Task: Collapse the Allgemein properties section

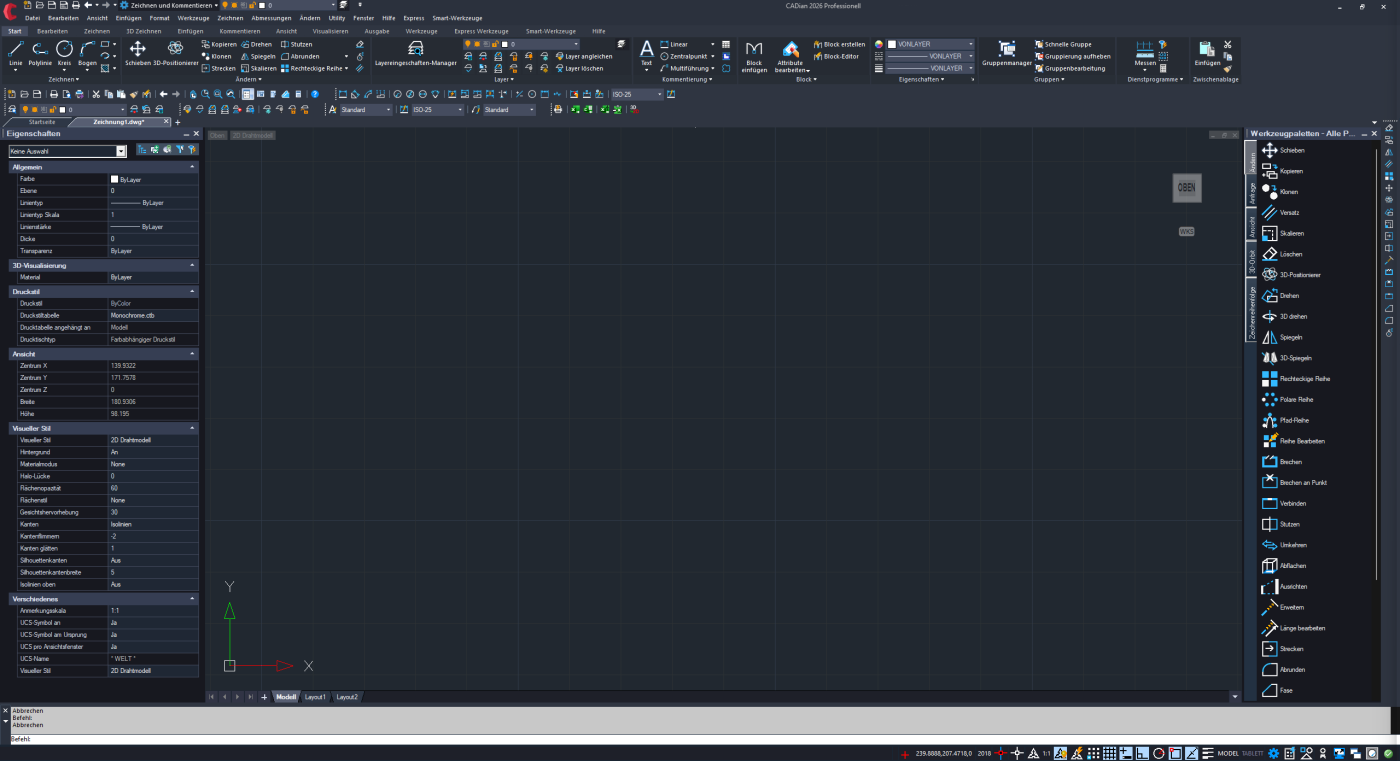Action: click(x=191, y=167)
